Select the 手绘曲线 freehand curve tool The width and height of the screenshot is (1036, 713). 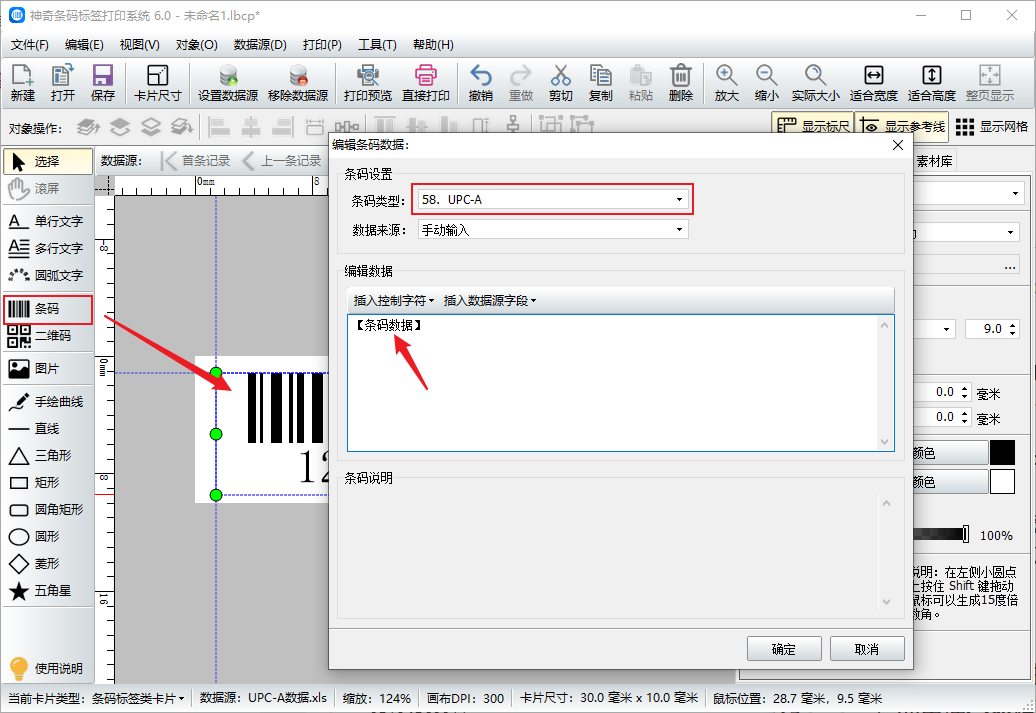pos(48,402)
